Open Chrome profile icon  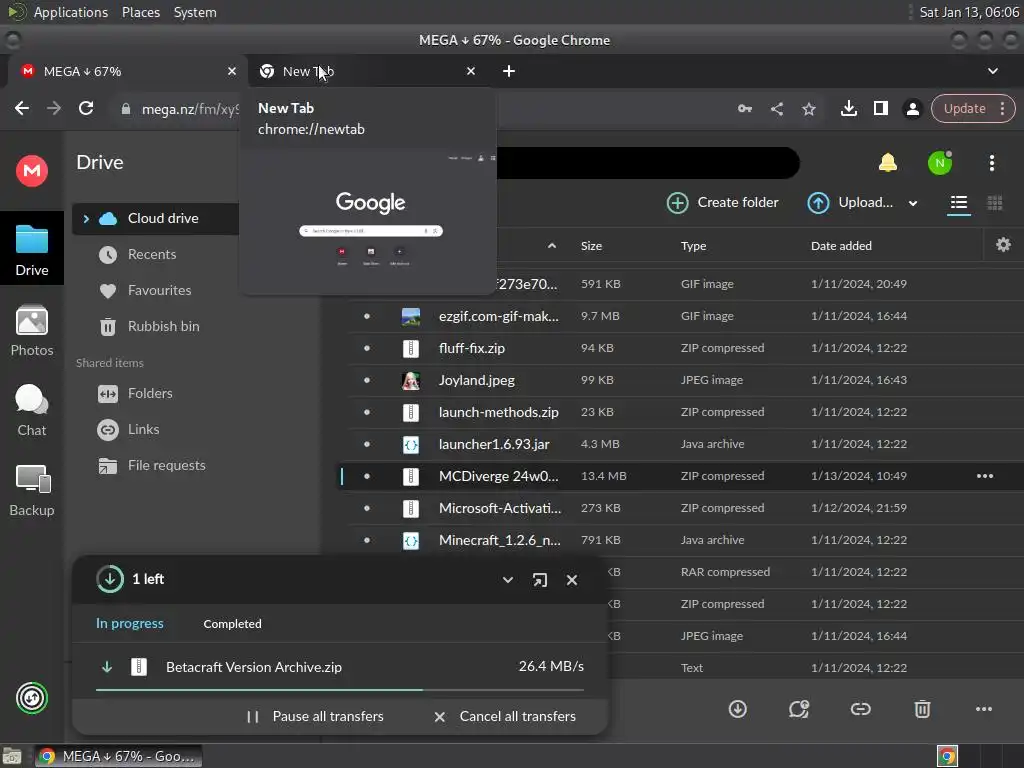(x=912, y=109)
